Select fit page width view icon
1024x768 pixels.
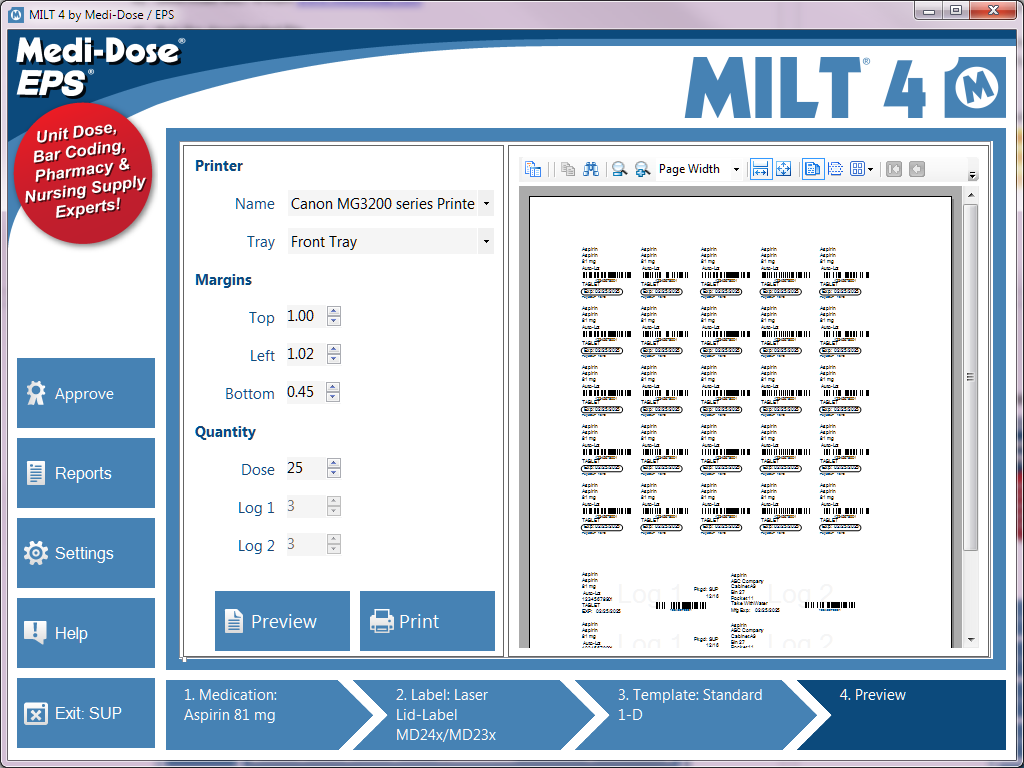[x=761, y=169]
